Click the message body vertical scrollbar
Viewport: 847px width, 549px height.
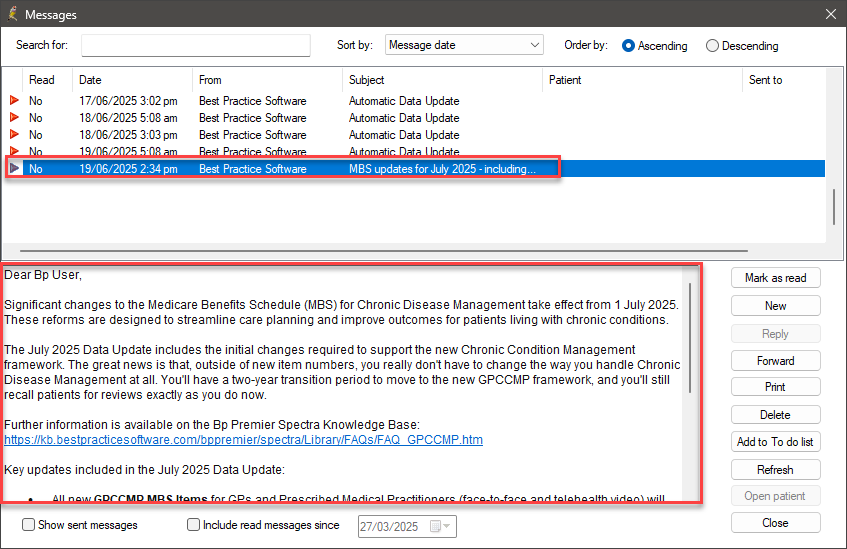[690, 338]
